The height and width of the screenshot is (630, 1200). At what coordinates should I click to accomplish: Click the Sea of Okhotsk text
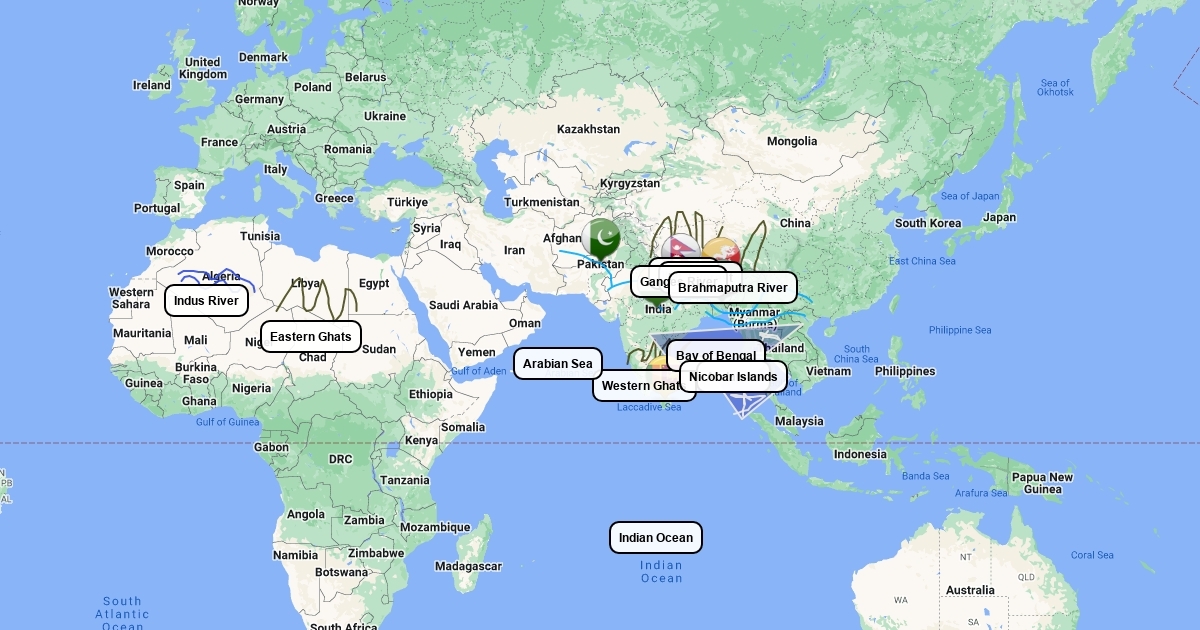pos(1055,87)
